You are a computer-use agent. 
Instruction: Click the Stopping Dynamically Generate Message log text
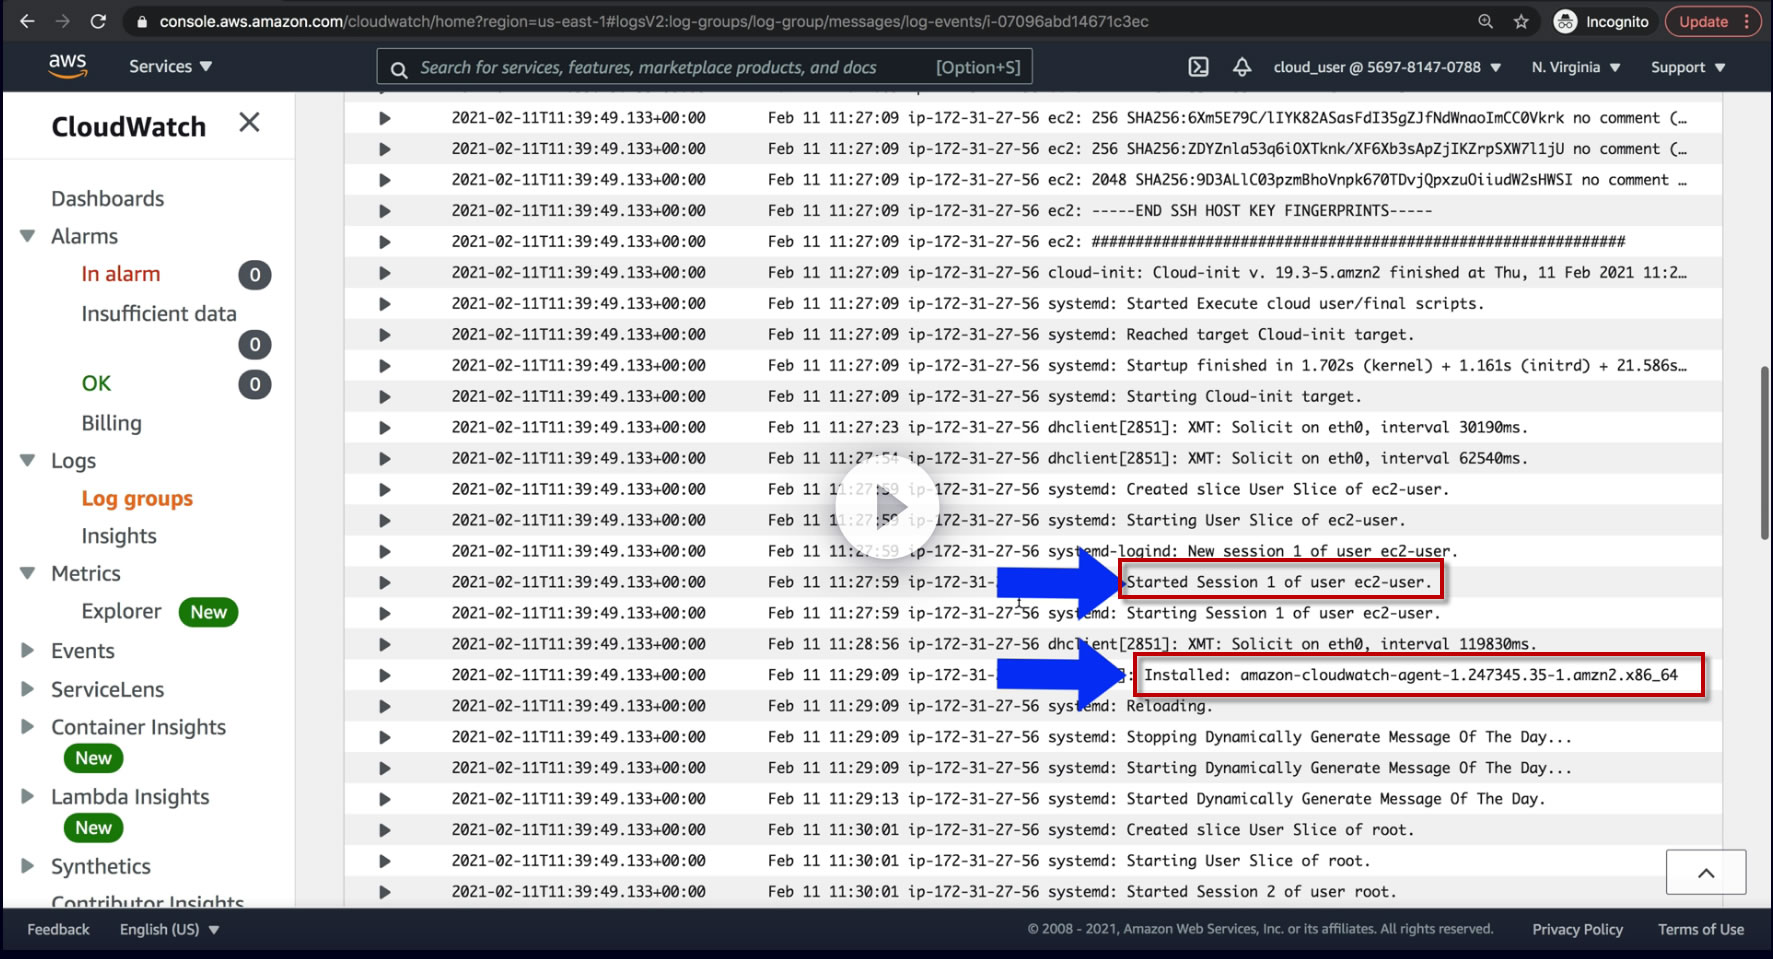1349,737
